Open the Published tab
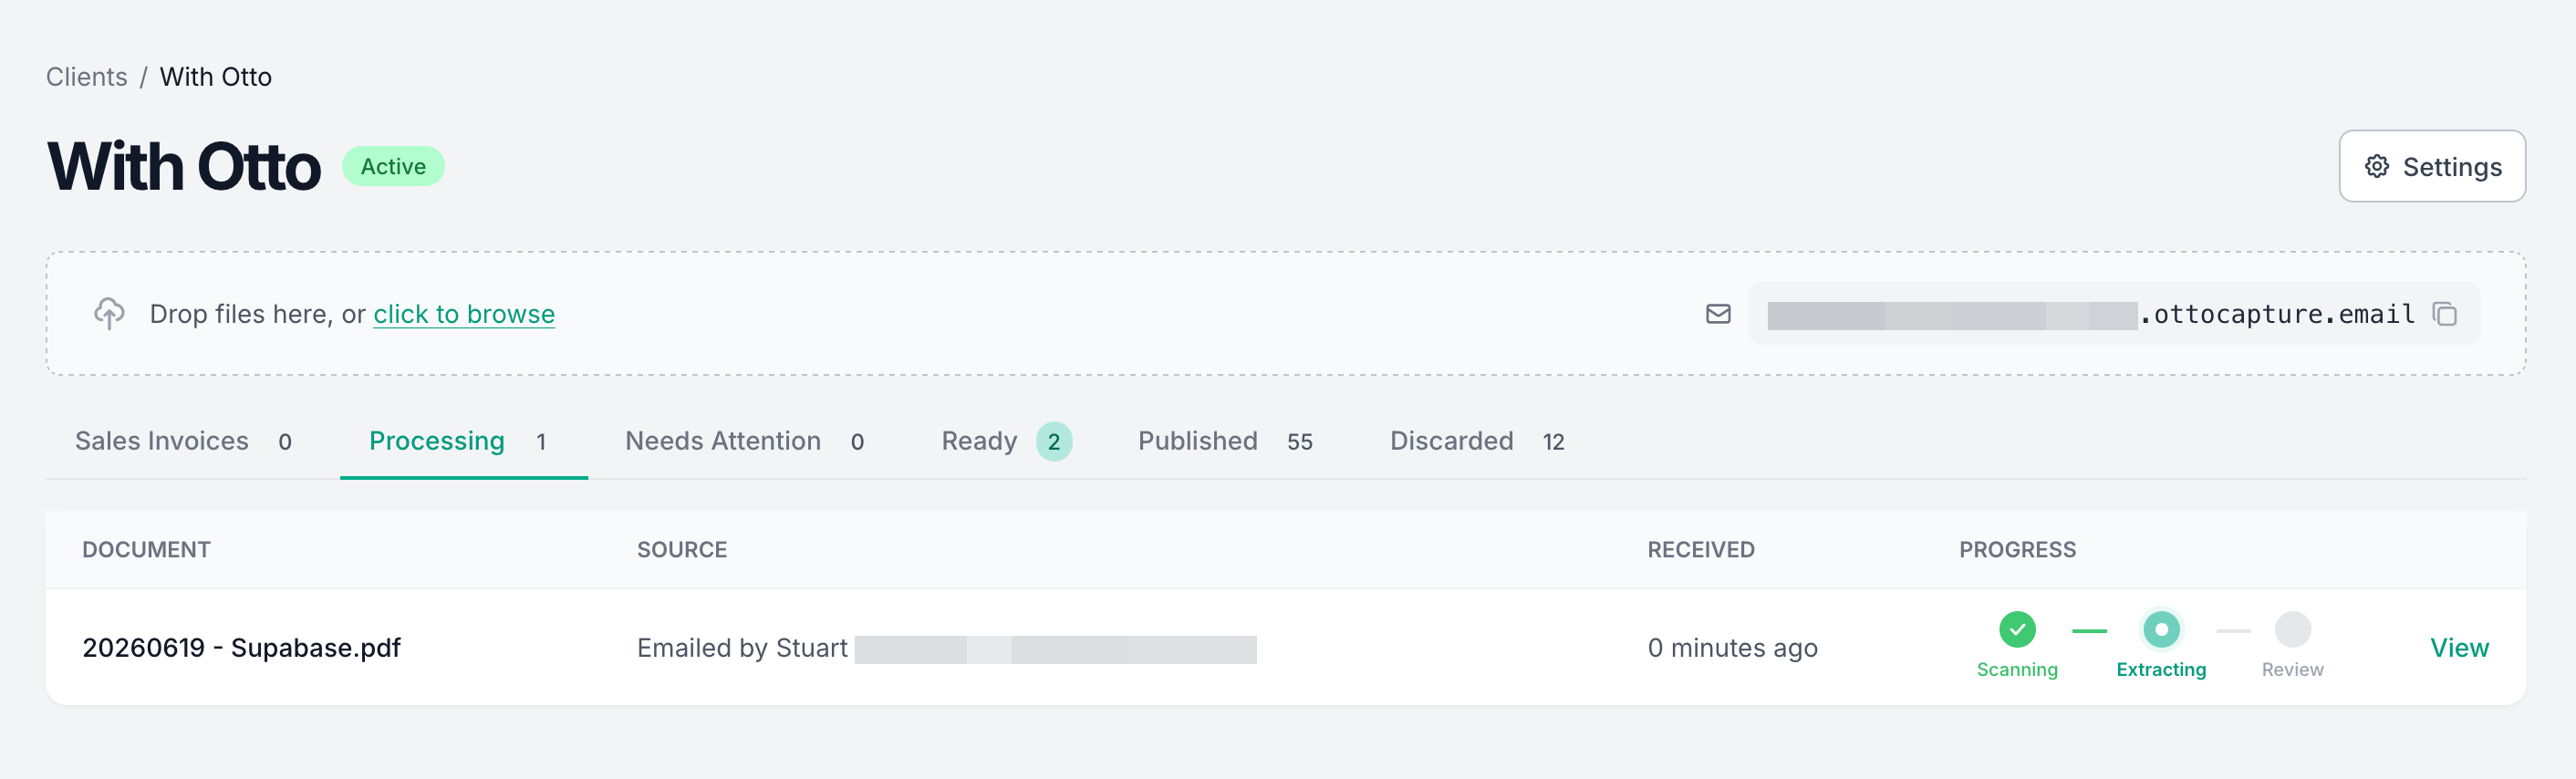The width and height of the screenshot is (2576, 779). coord(1225,441)
